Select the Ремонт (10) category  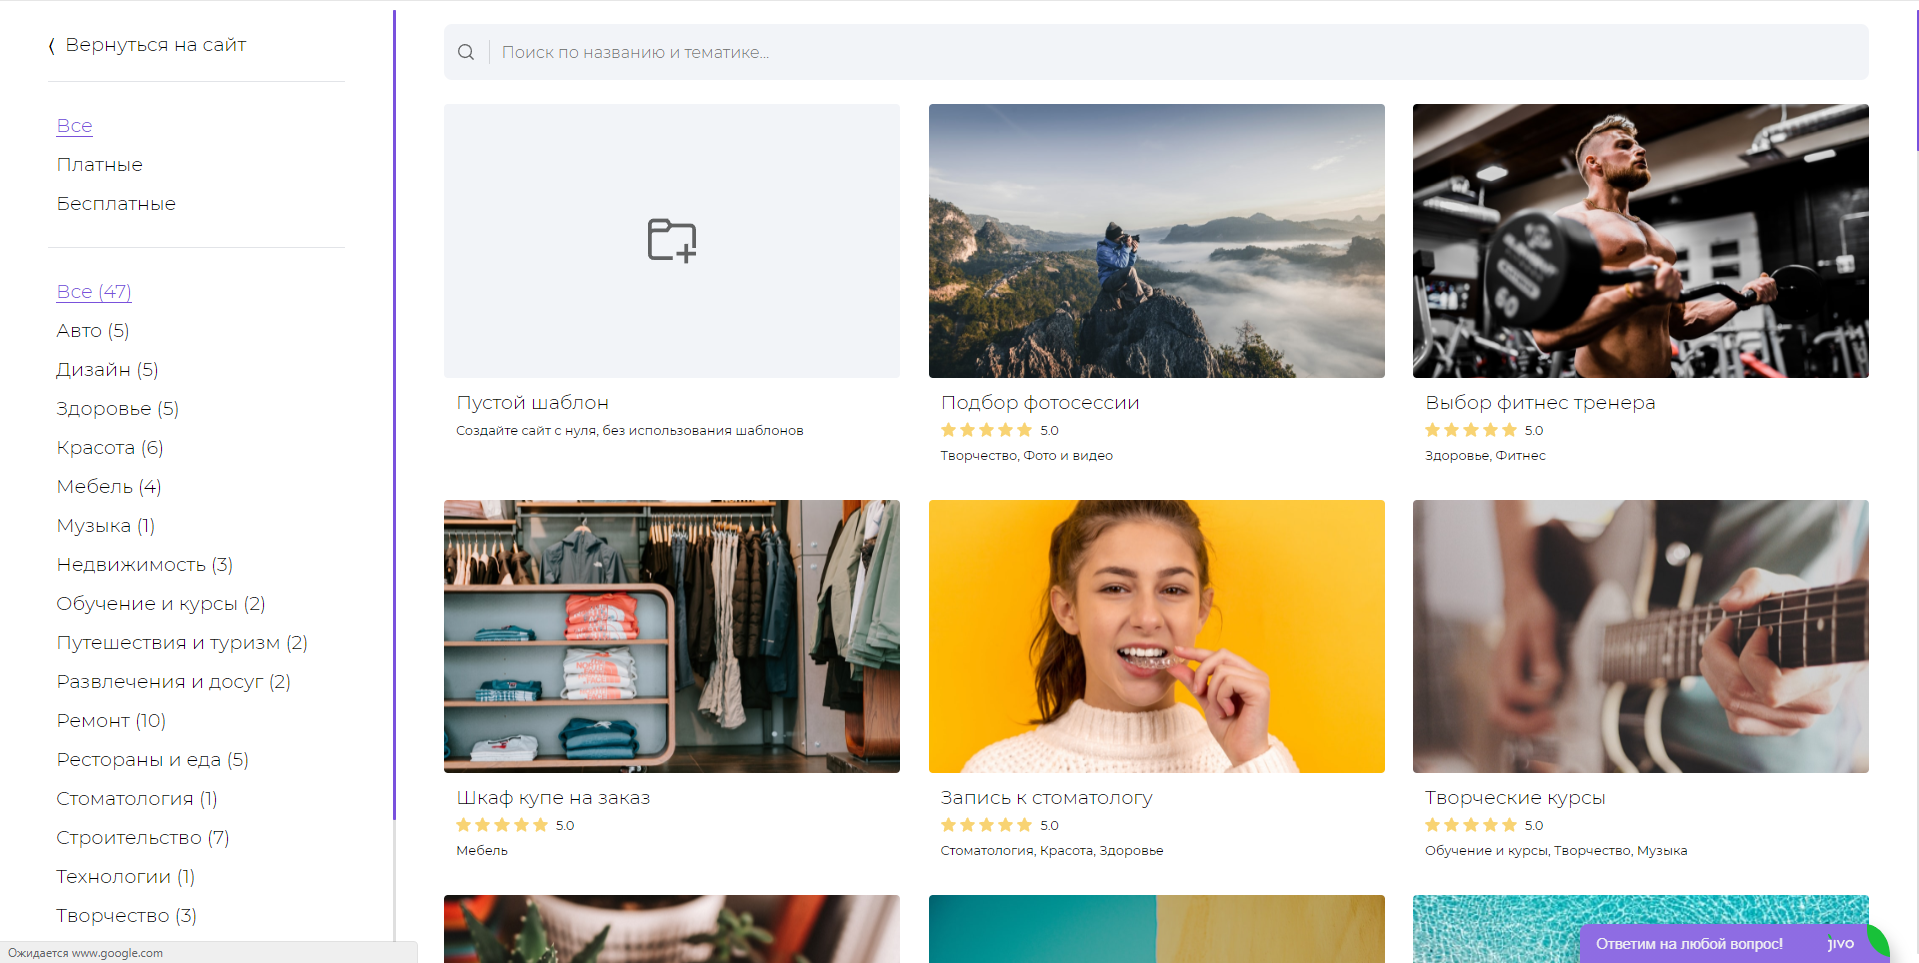[x=111, y=721]
